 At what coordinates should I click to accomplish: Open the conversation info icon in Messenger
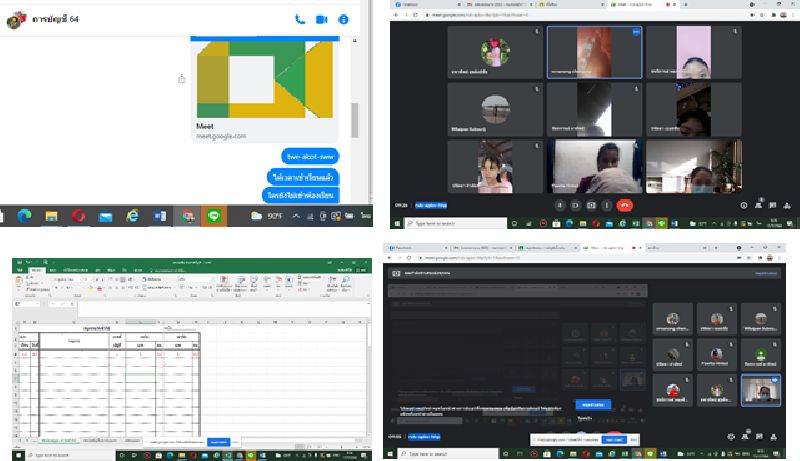(343, 19)
